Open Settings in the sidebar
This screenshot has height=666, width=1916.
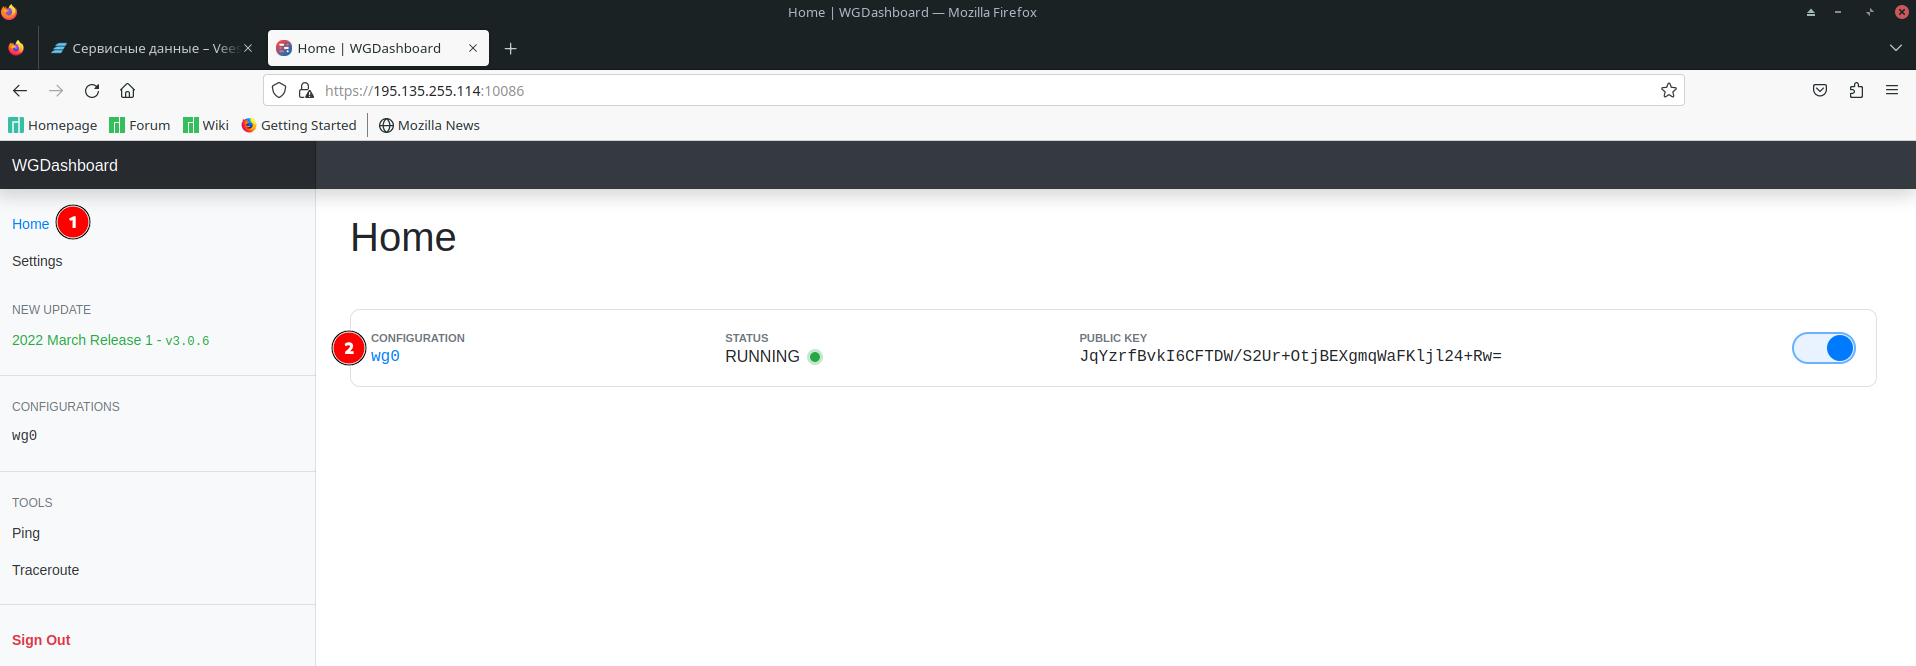tap(37, 261)
